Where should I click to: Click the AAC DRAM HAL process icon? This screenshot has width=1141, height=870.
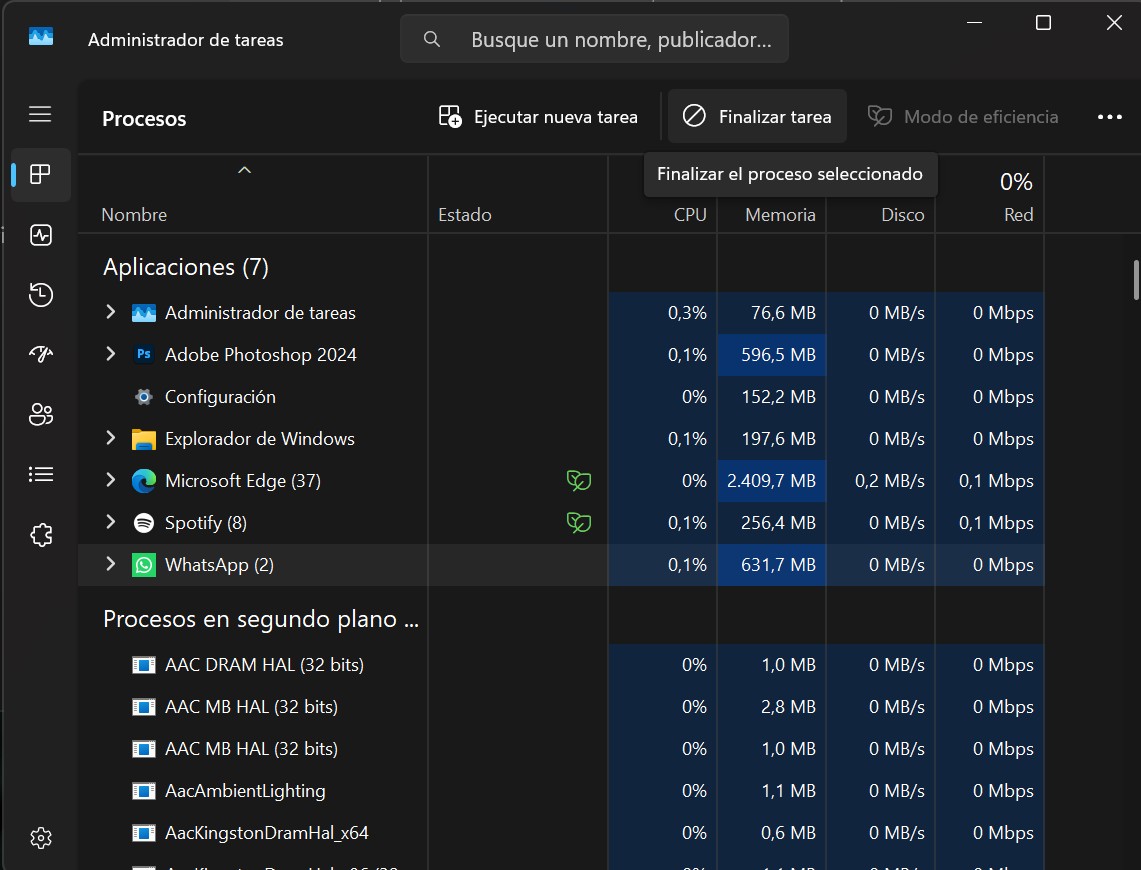tap(144, 665)
